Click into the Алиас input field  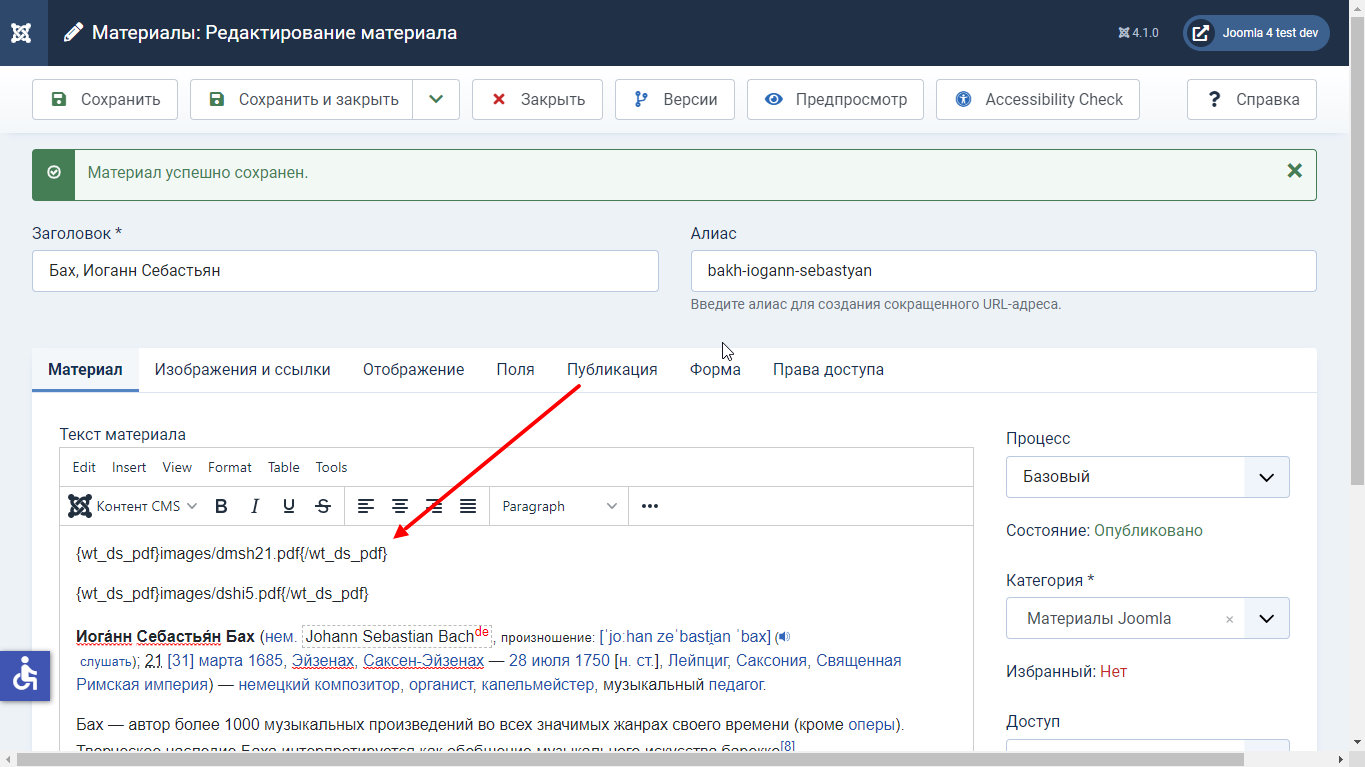click(x=1003, y=271)
